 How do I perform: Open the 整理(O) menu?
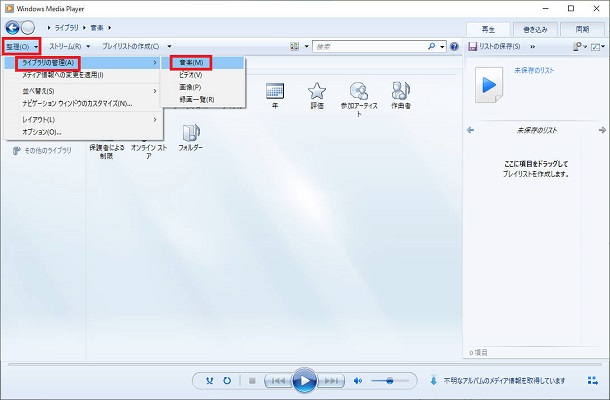[x=22, y=47]
